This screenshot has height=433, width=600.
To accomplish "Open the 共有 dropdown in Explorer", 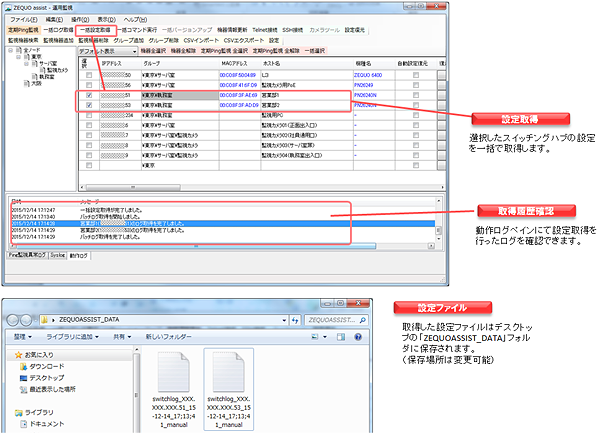I will (122, 337).
